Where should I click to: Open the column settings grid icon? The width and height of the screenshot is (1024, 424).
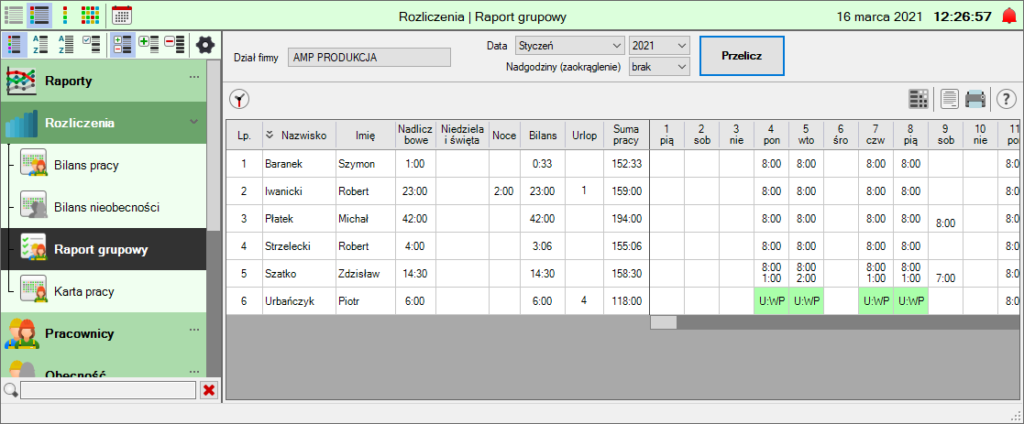point(919,99)
